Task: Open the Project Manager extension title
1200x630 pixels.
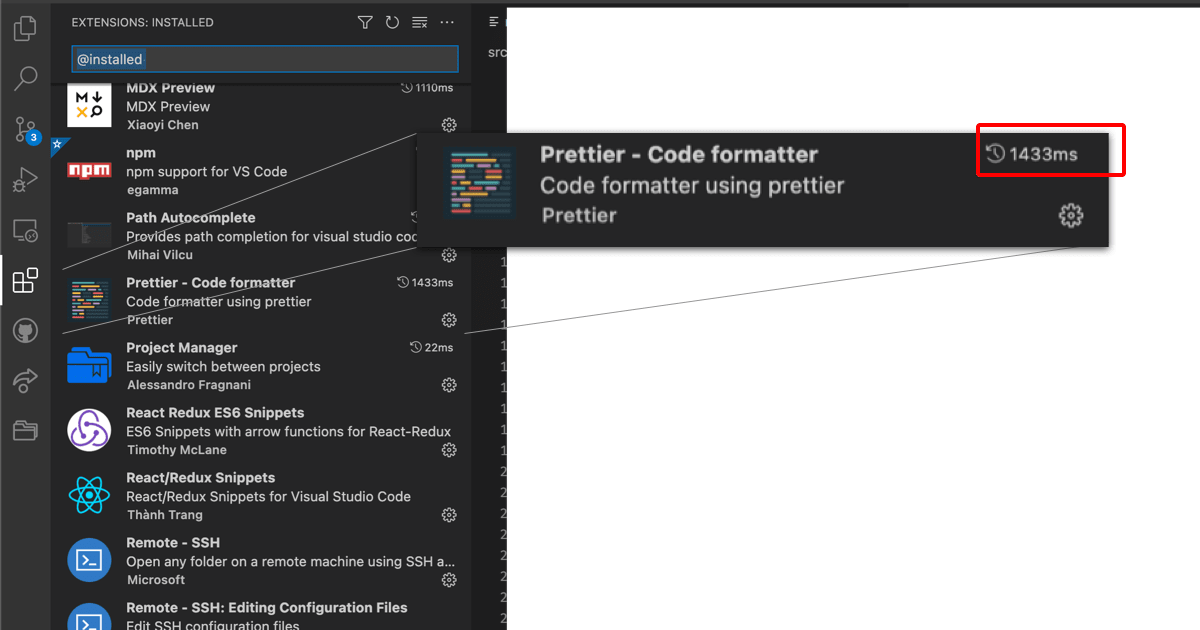Action: 181,348
